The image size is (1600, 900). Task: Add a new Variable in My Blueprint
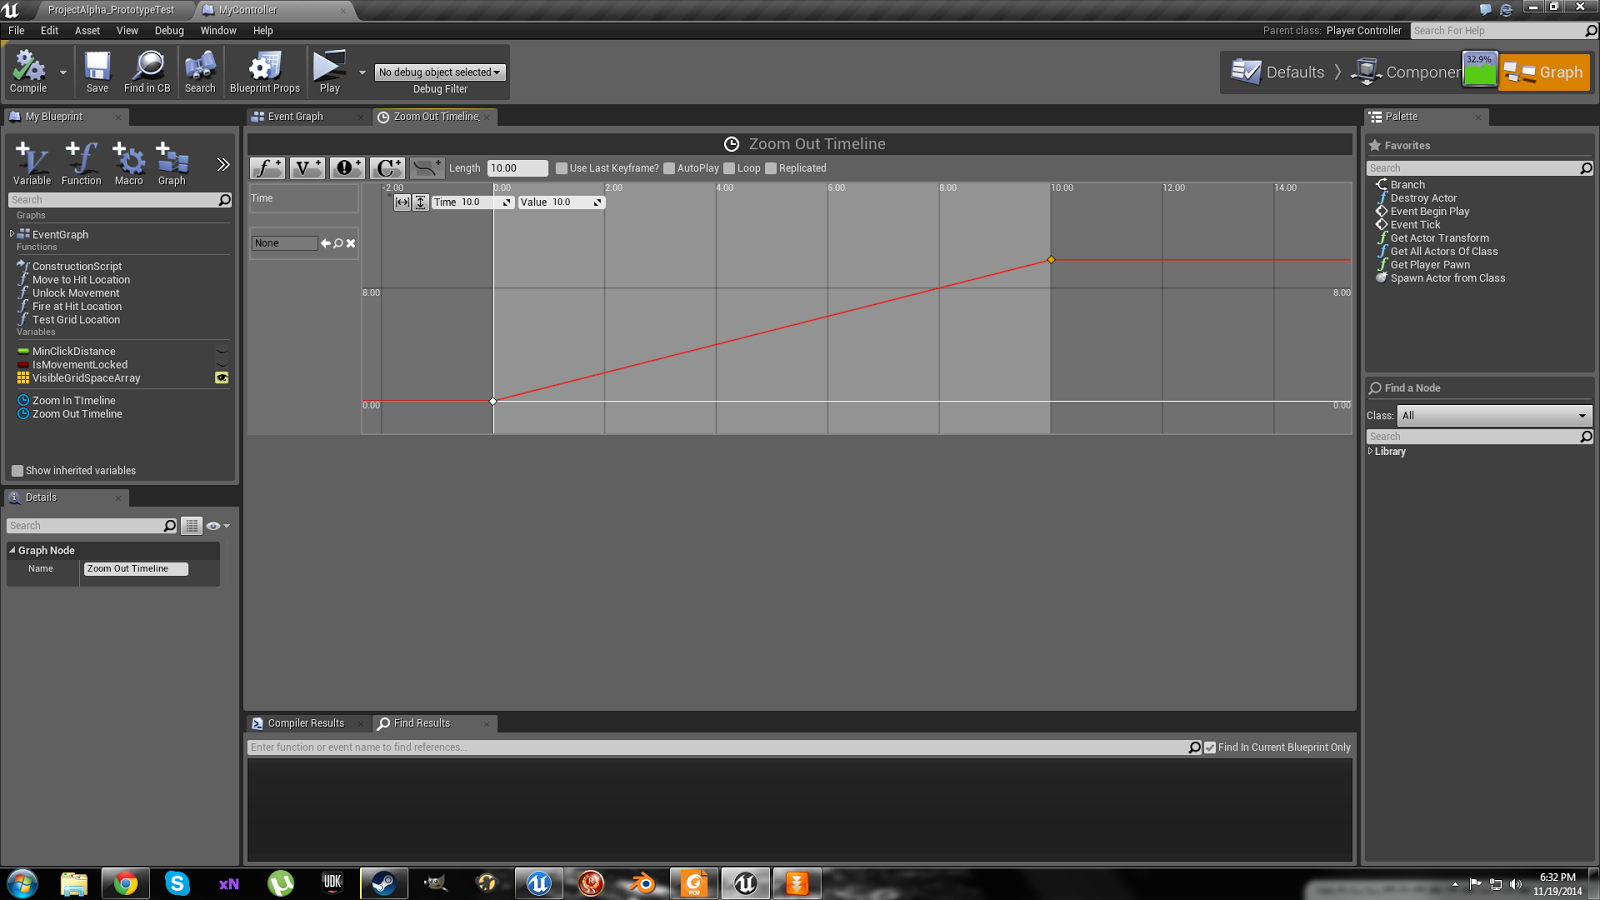(x=31, y=163)
